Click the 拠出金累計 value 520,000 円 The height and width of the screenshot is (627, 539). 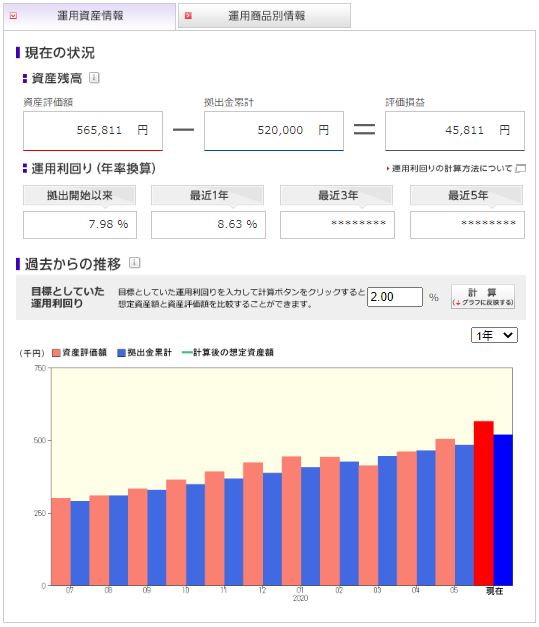(x=274, y=130)
